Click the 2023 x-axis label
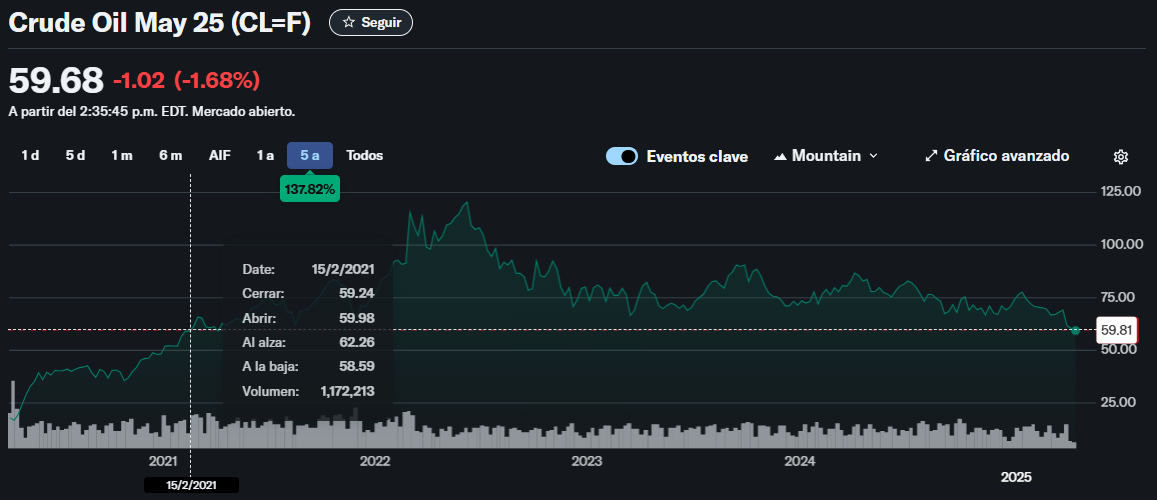Image resolution: width=1157 pixels, height=500 pixels. 587,462
